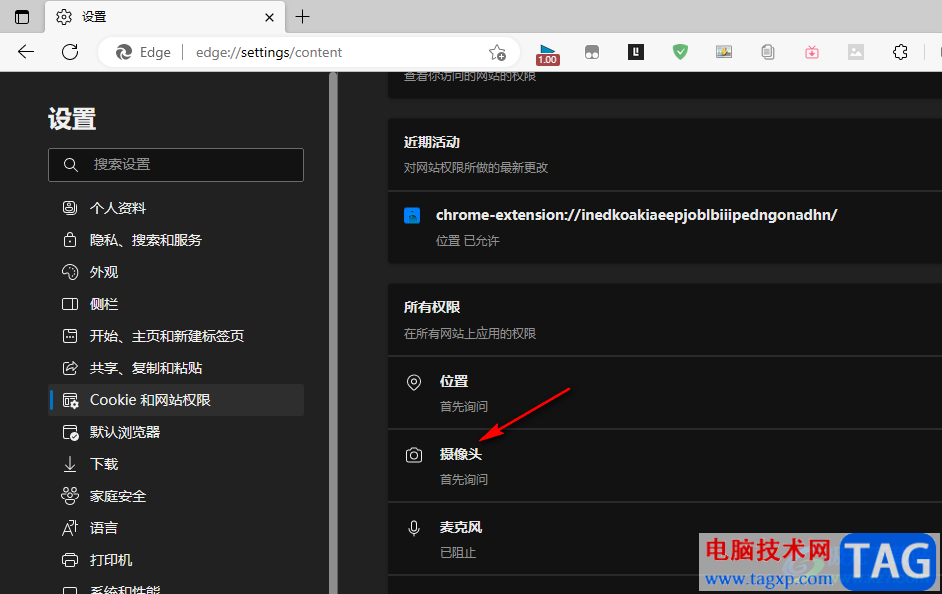This screenshot has height=594, width=942.
Task: Open 外观 settings section
Action: (176, 272)
